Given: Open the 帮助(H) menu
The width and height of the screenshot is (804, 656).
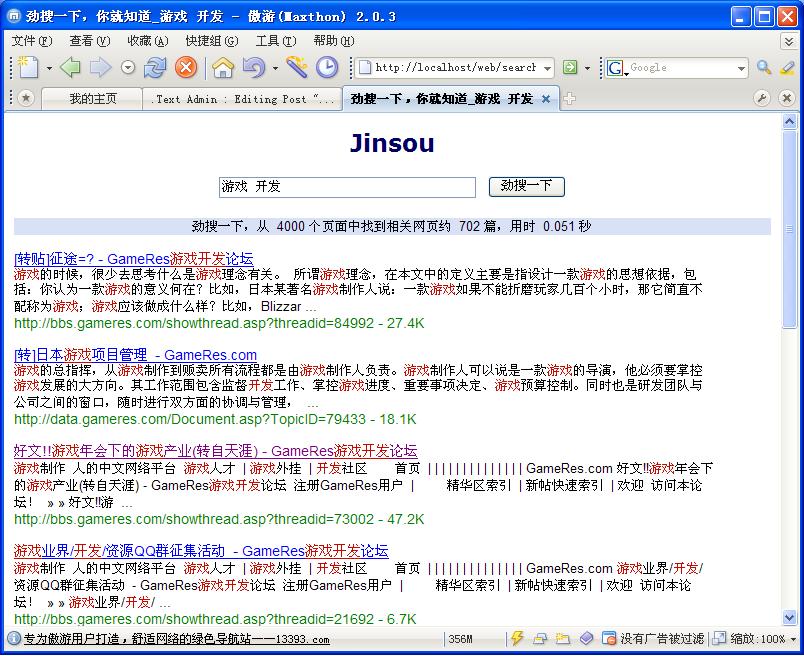Looking at the screenshot, I should 334,41.
